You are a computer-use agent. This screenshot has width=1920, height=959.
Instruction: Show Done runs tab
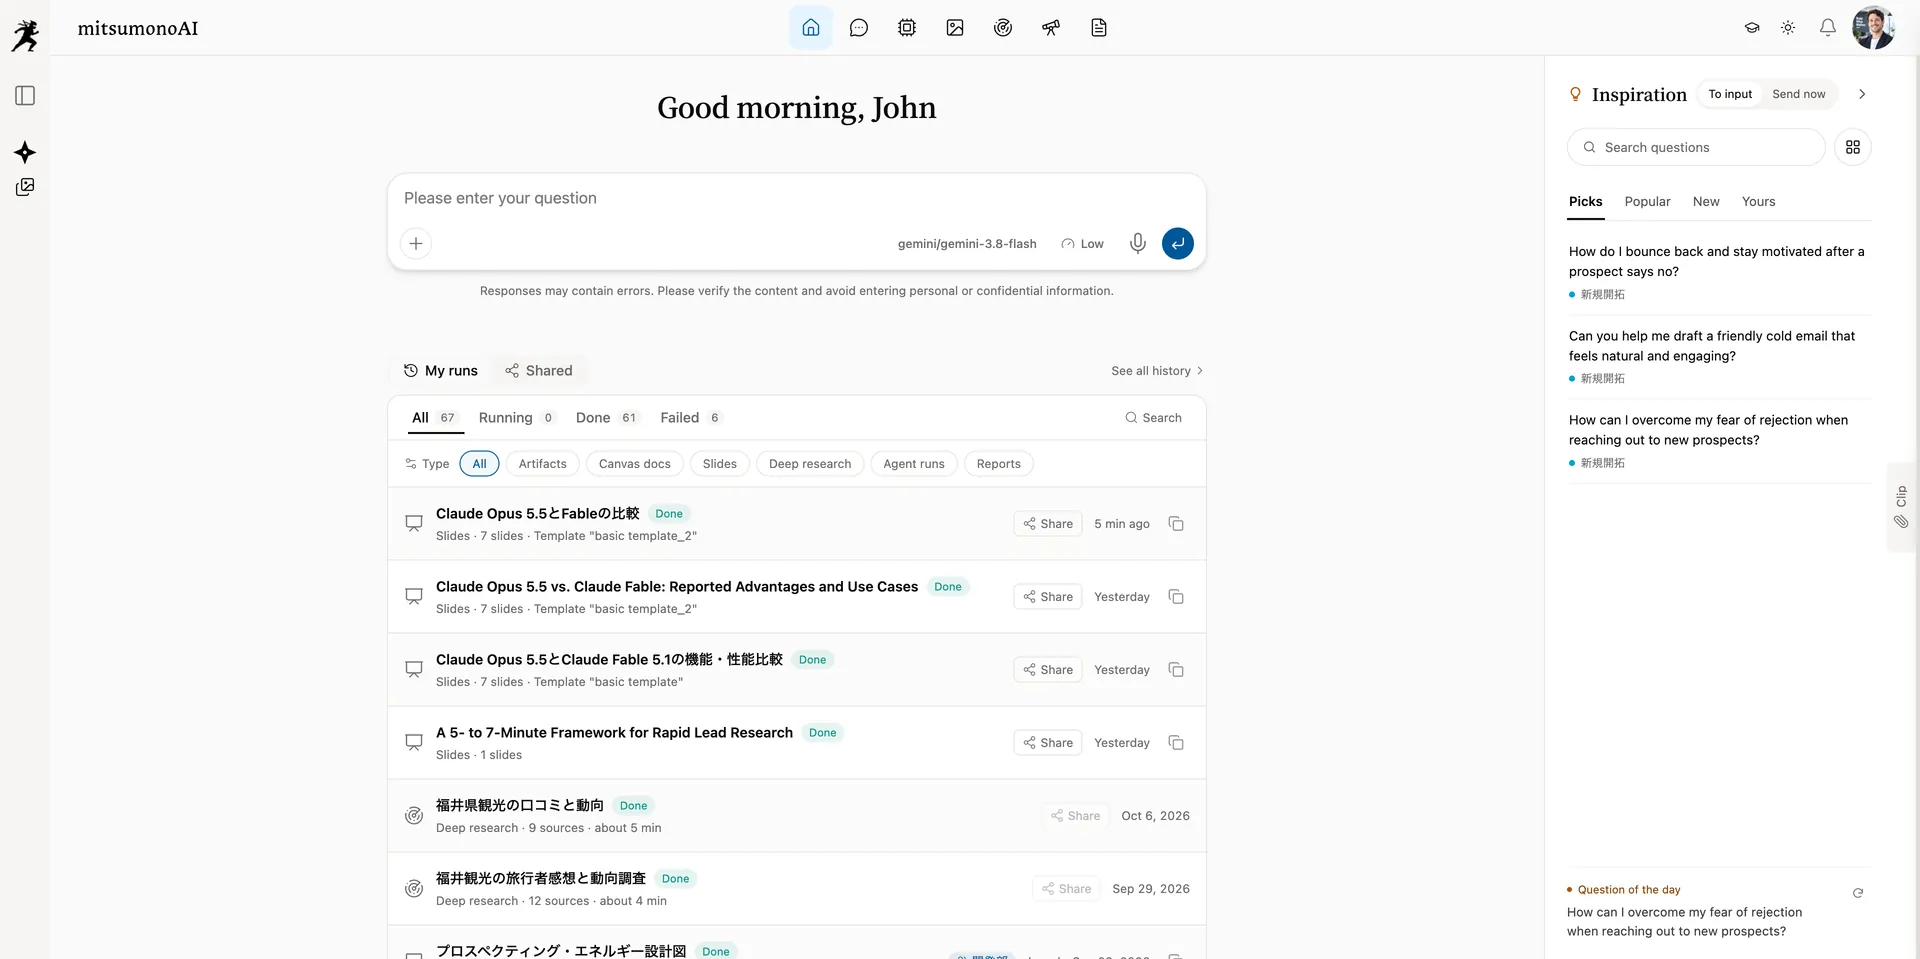606,418
